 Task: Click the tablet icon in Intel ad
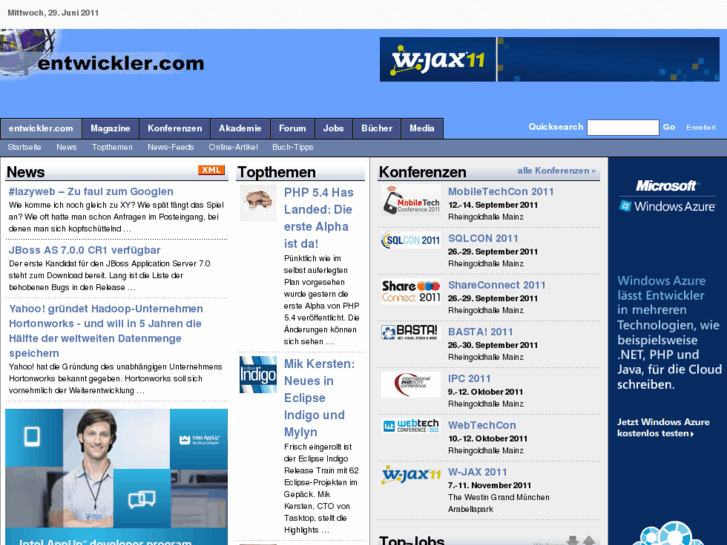pos(32,436)
